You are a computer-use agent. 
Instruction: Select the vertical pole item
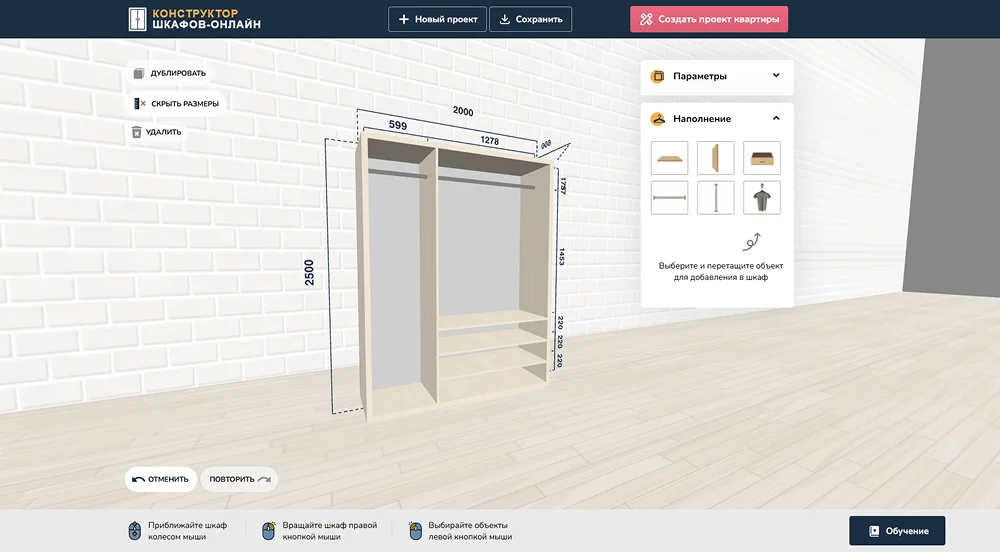pos(715,198)
